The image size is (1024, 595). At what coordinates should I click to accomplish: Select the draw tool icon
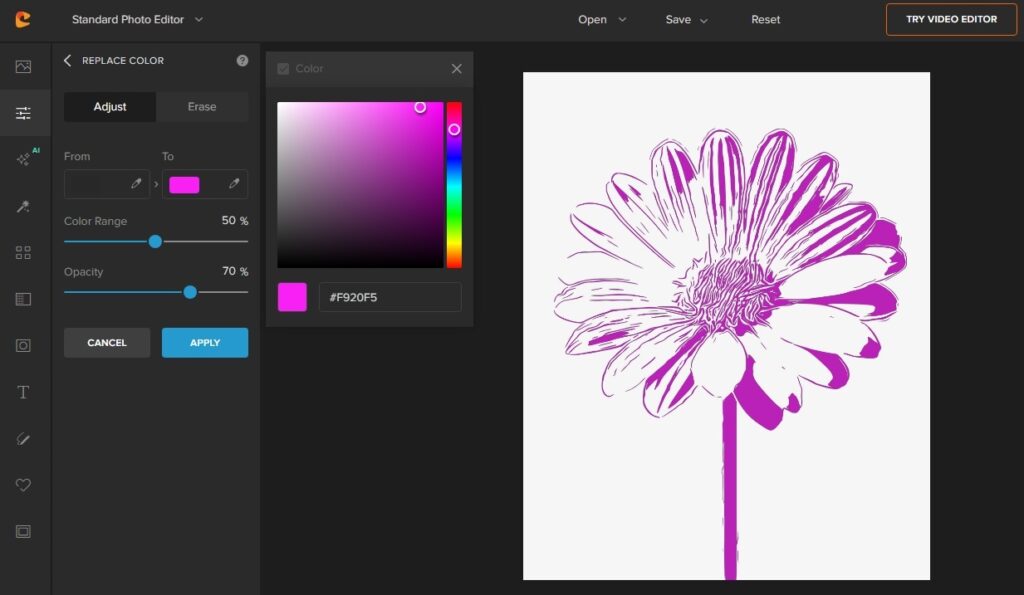[23, 438]
